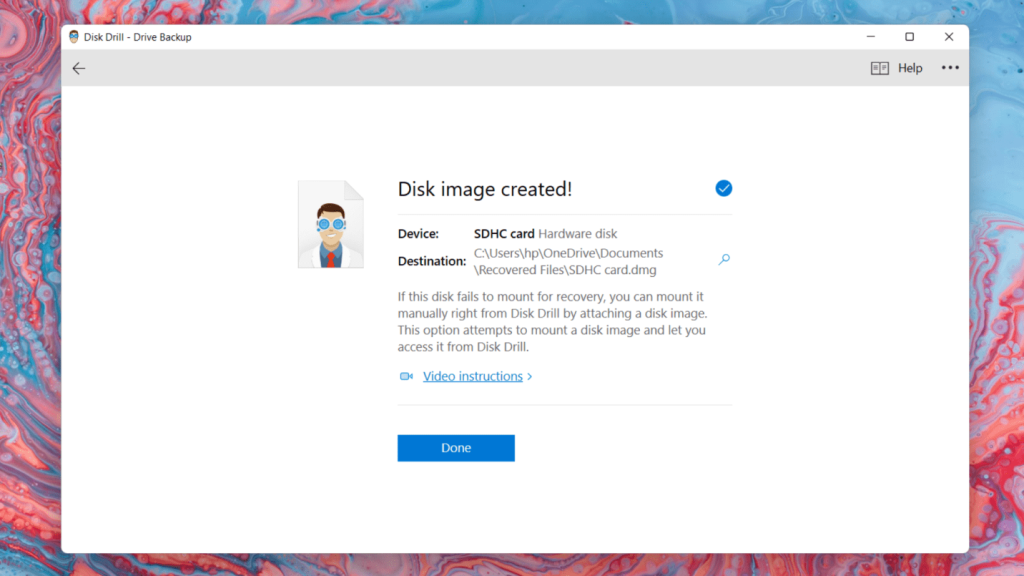Click the Disk Drill app icon in title bar
Screen dimensions: 1024x576
(74, 37)
